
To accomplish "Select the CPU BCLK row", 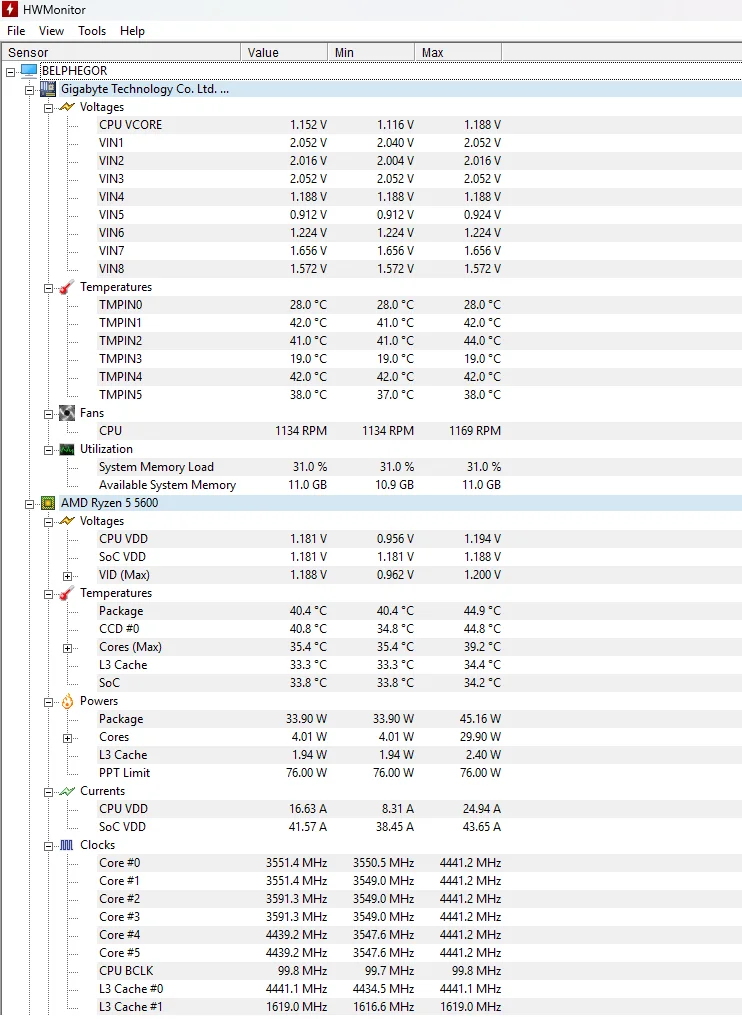I will pos(299,971).
